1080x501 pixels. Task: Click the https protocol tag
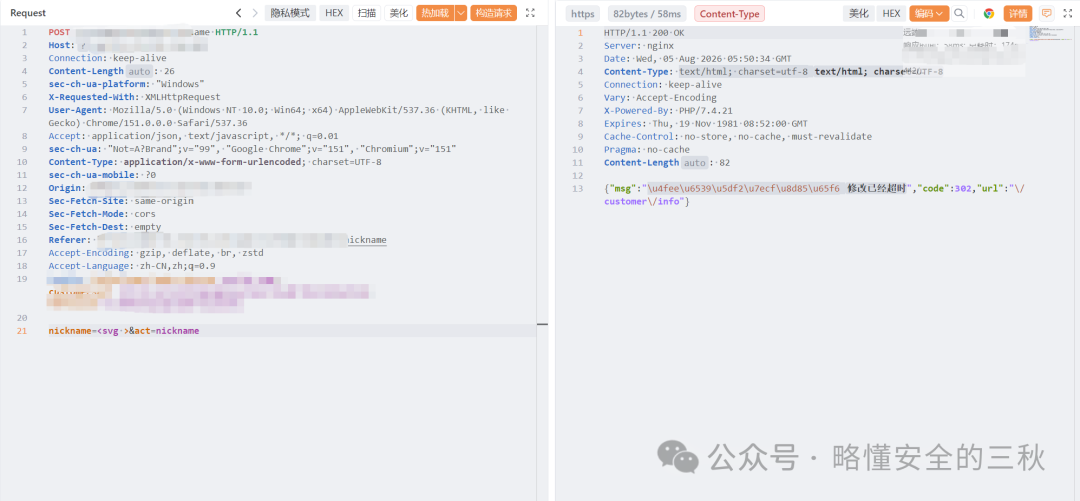click(583, 14)
